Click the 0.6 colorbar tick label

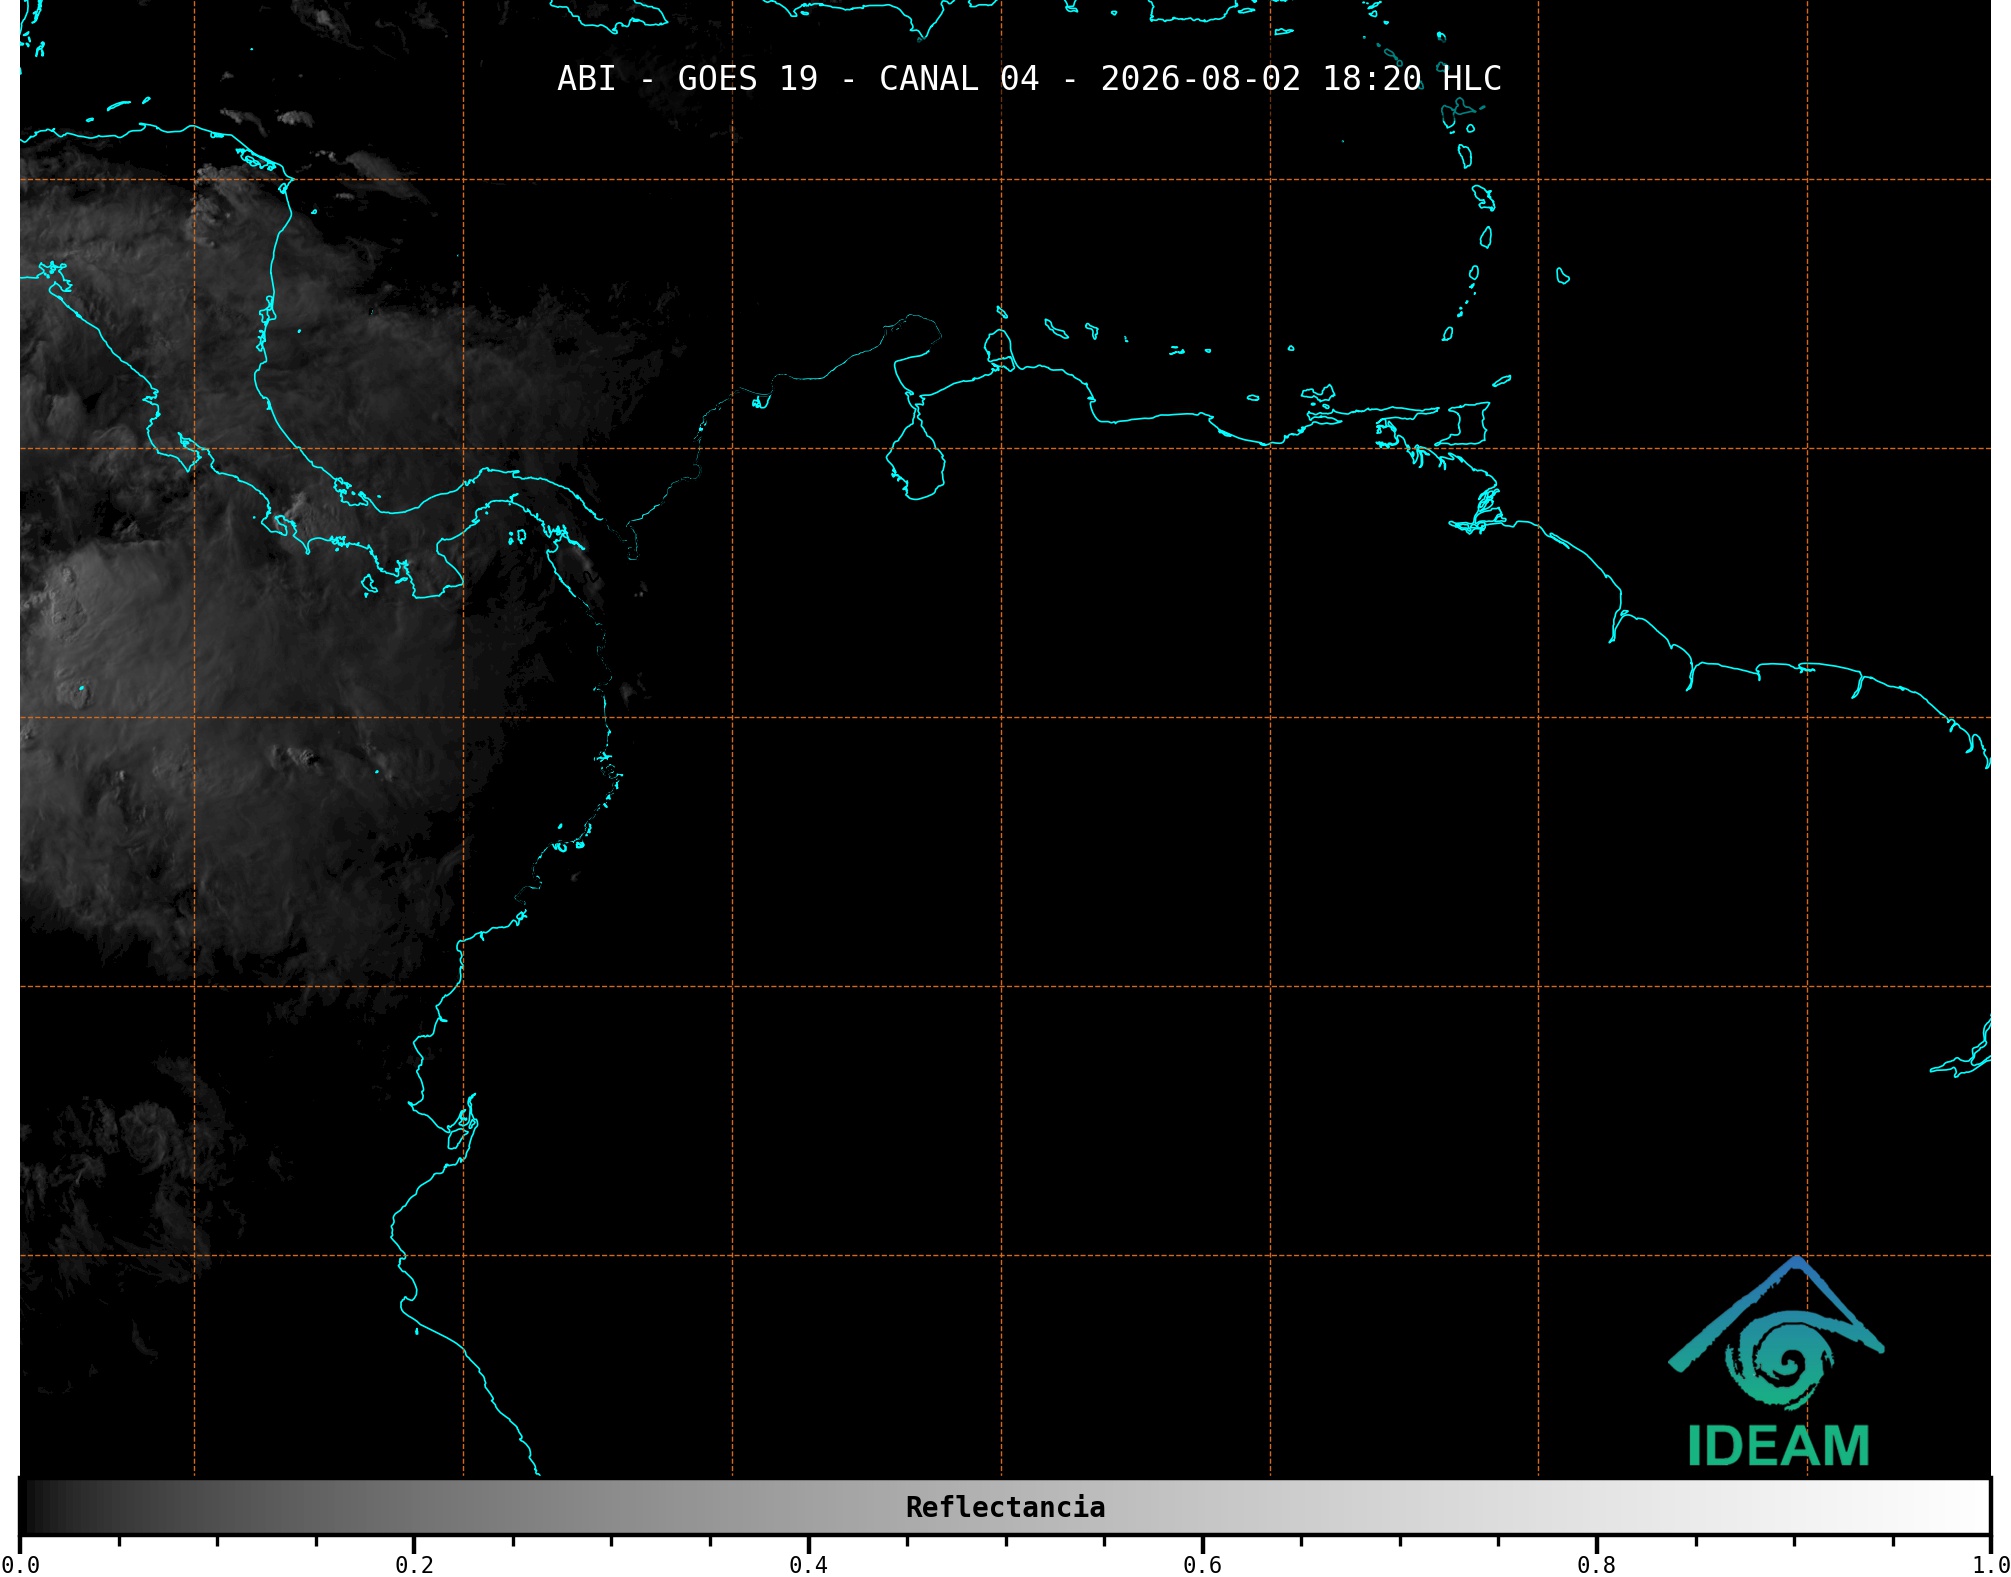(1202, 1565)
